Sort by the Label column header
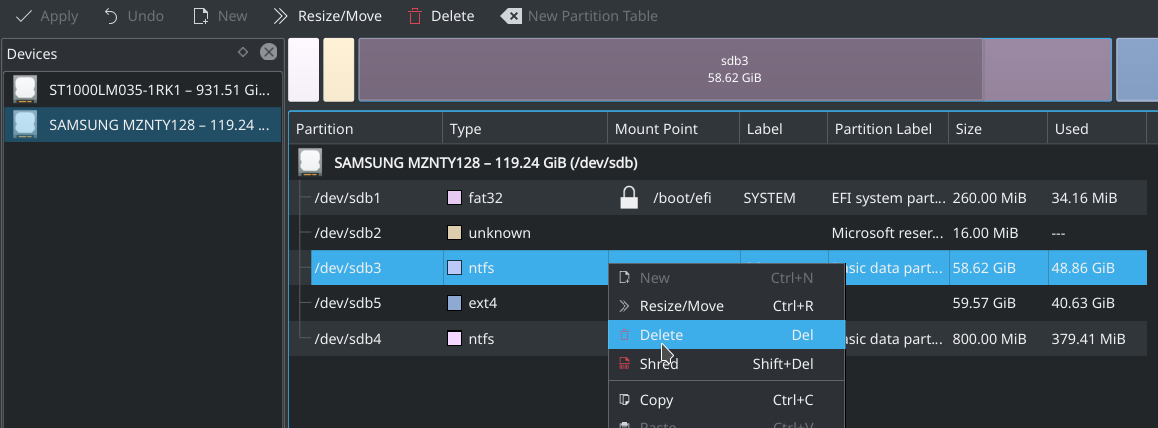This screenshot has width=1158, height=428. tap(784, 129)
